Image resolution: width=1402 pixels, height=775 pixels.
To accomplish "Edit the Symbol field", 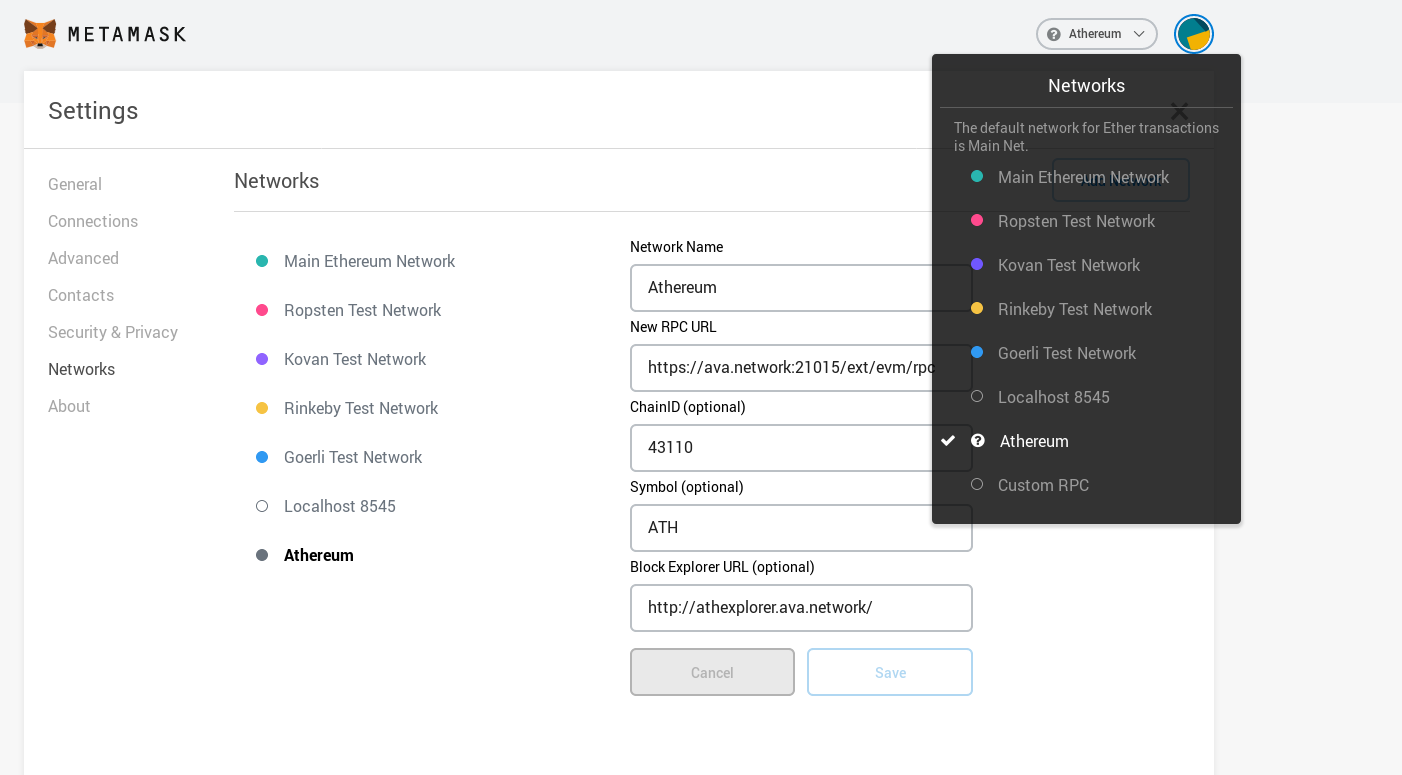I will (x=801, y=528).
